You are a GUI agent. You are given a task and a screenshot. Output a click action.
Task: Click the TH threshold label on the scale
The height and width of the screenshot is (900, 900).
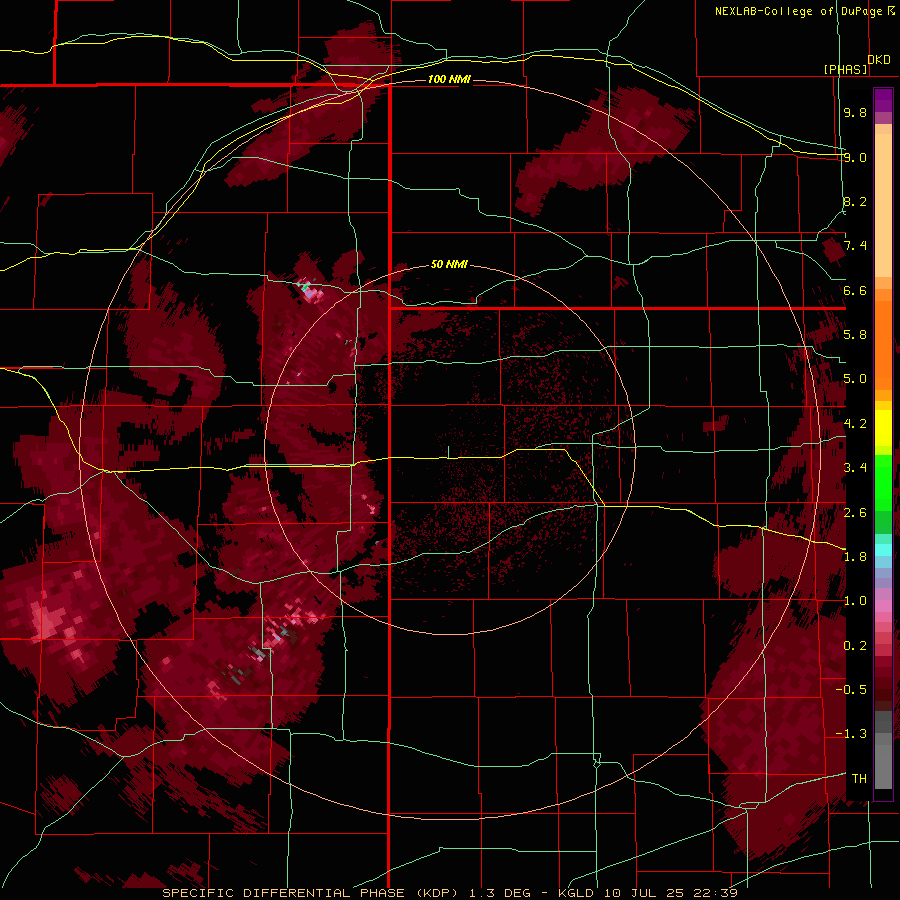point(859,779)
